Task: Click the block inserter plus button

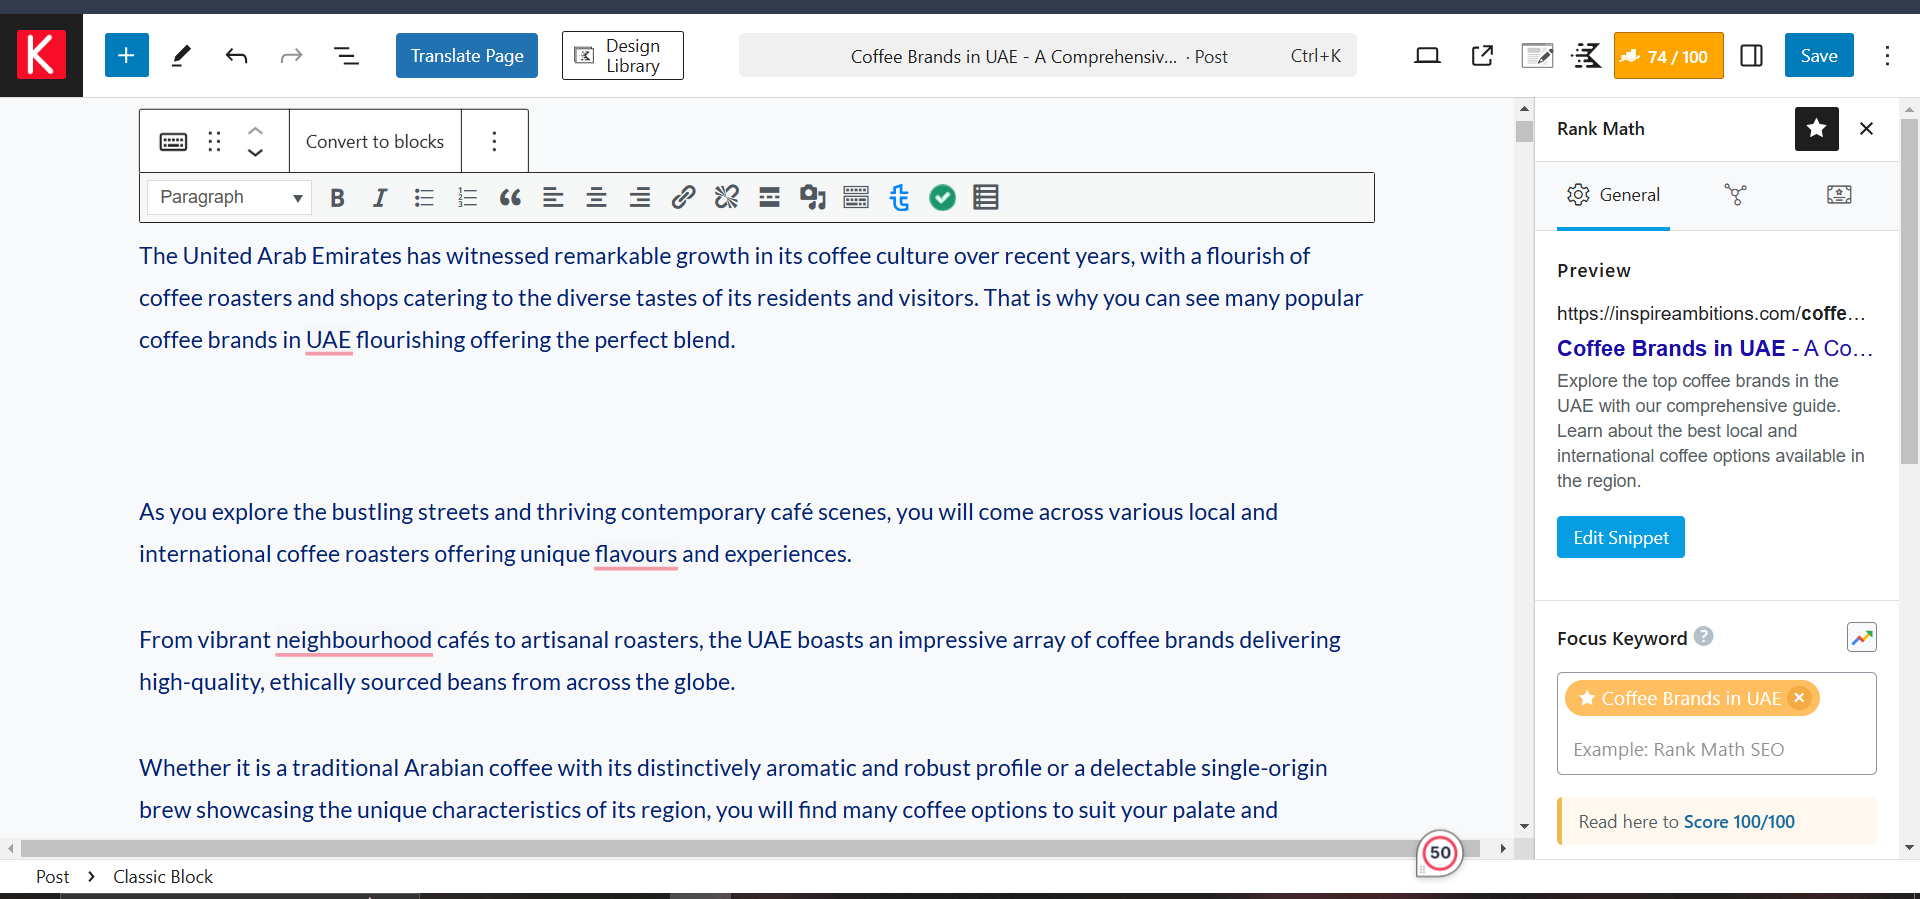Action: pos(127,55)
